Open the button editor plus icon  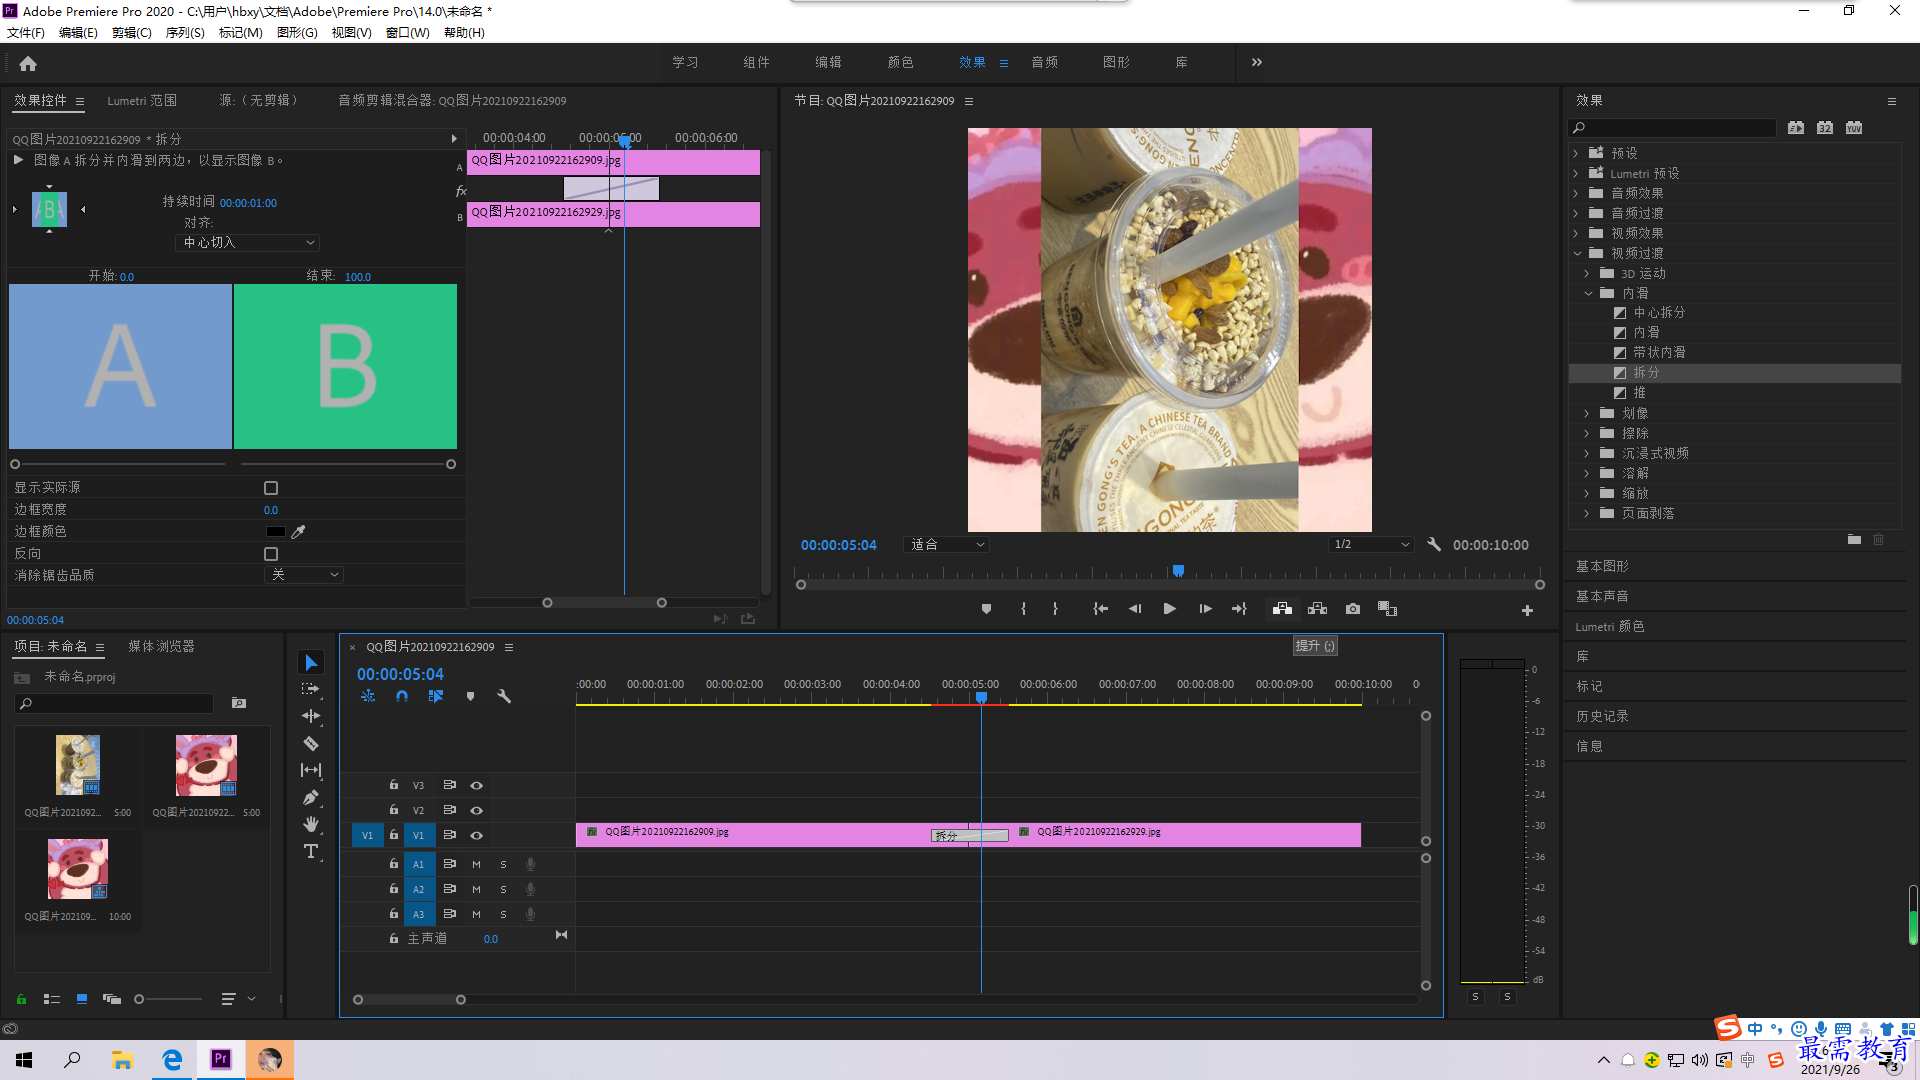[x=1527, y=610]
